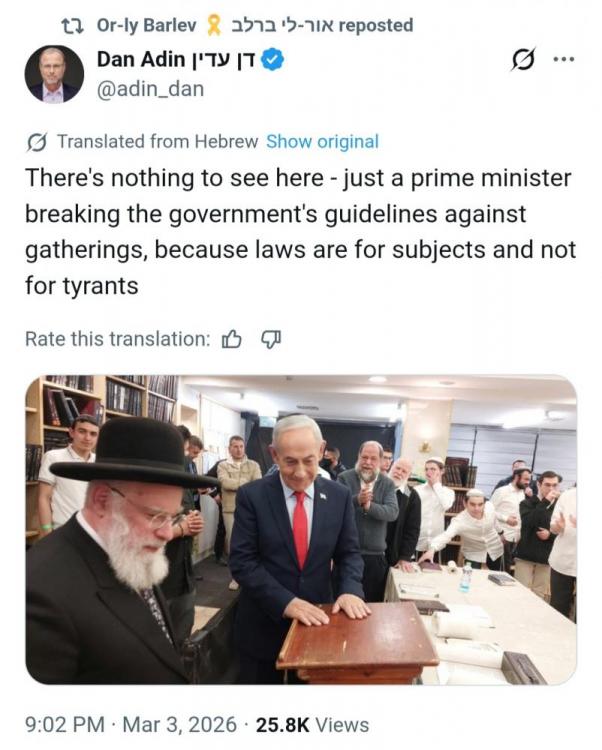Rate the translation with thumbs up
This screenshot has height=750, width=602.
(232, 339)
